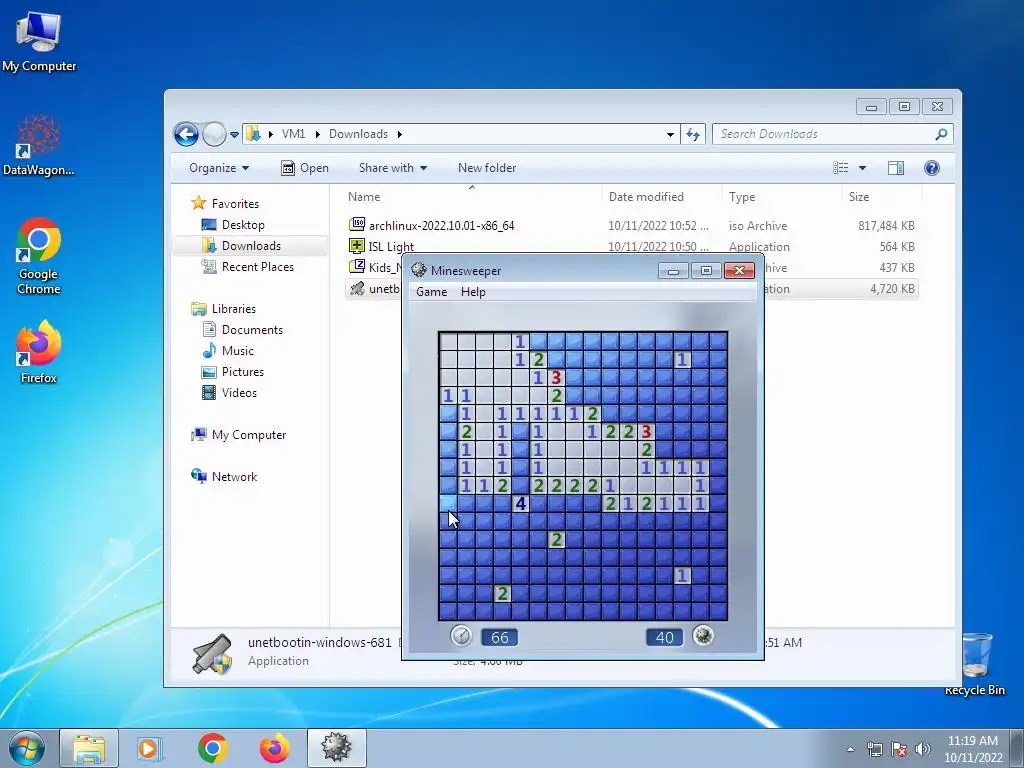Screen dimensions: 1024x768
Task: Select Network in navigation pane
Action: pyautogui.click(x=234, y=477)
